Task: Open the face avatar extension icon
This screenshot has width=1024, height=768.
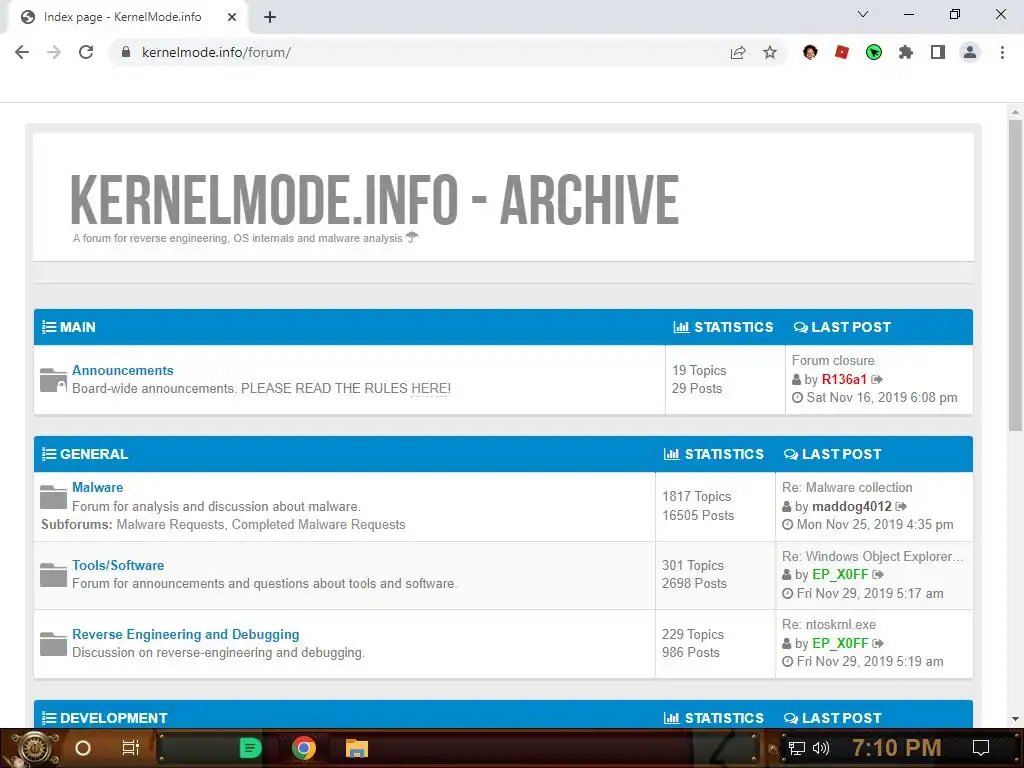Action: coord(810,52)
